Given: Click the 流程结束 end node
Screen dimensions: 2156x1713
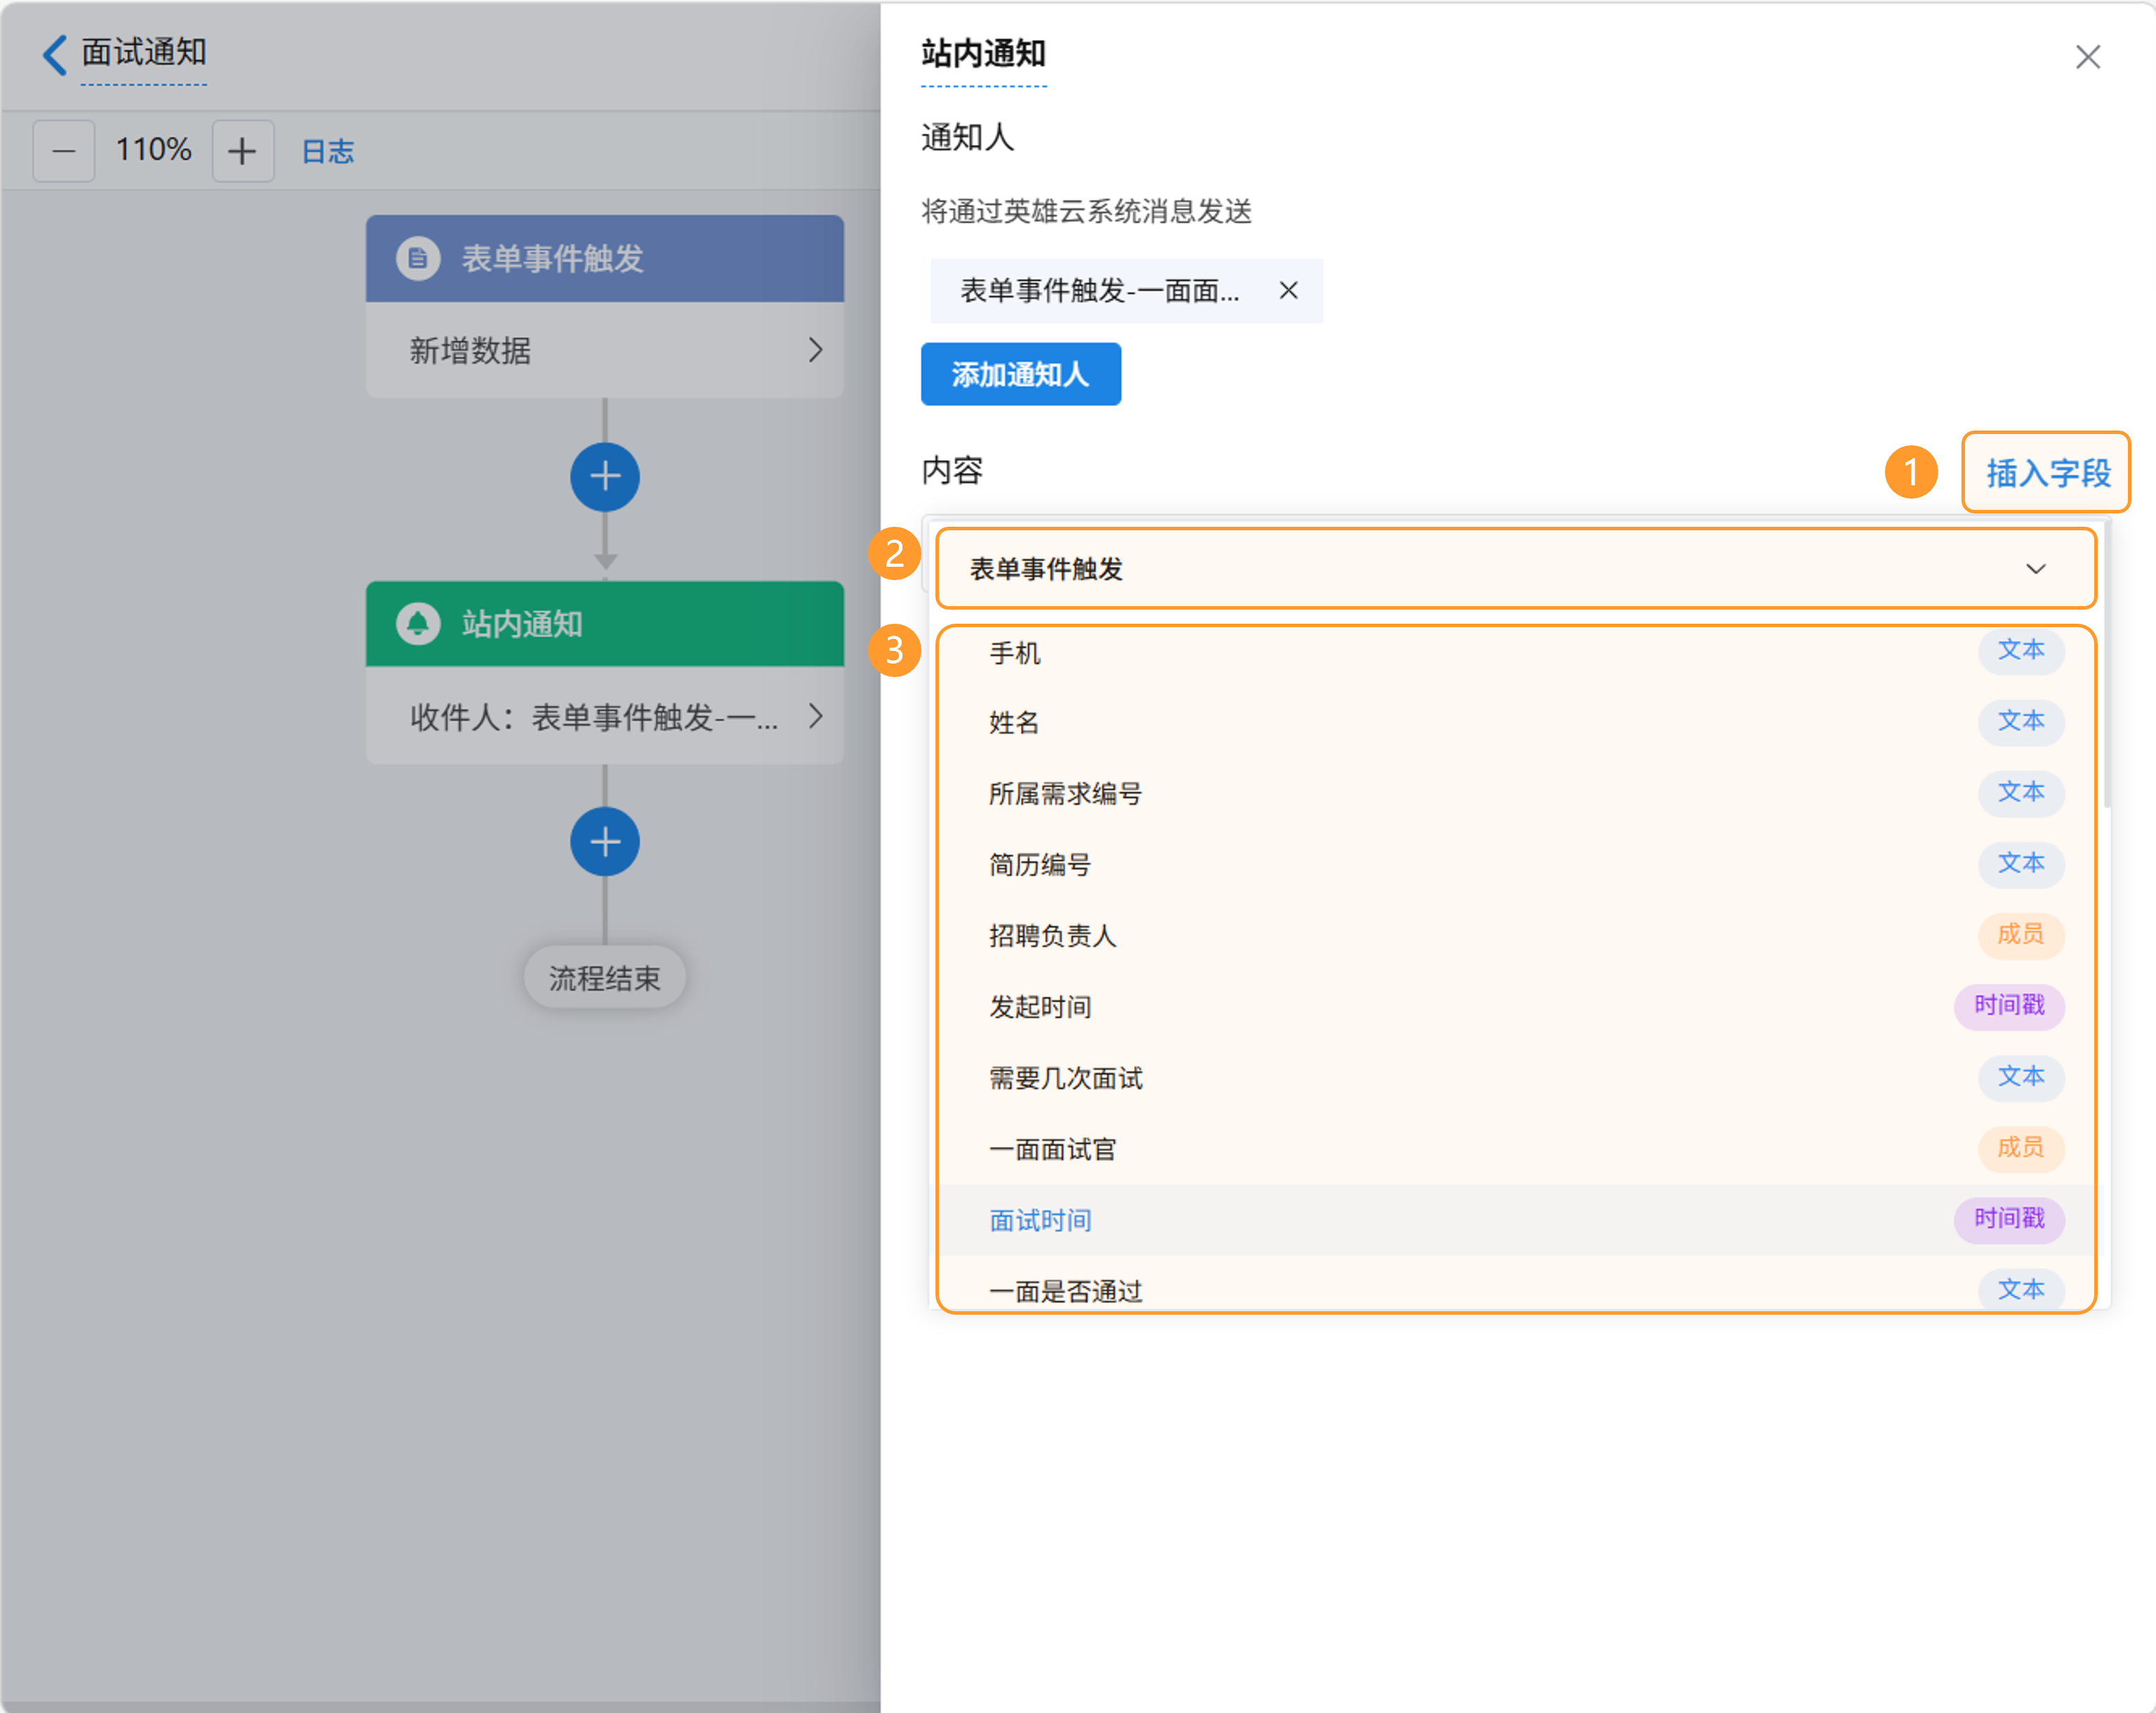Looking at the screenshot, I should pos(604,978).
